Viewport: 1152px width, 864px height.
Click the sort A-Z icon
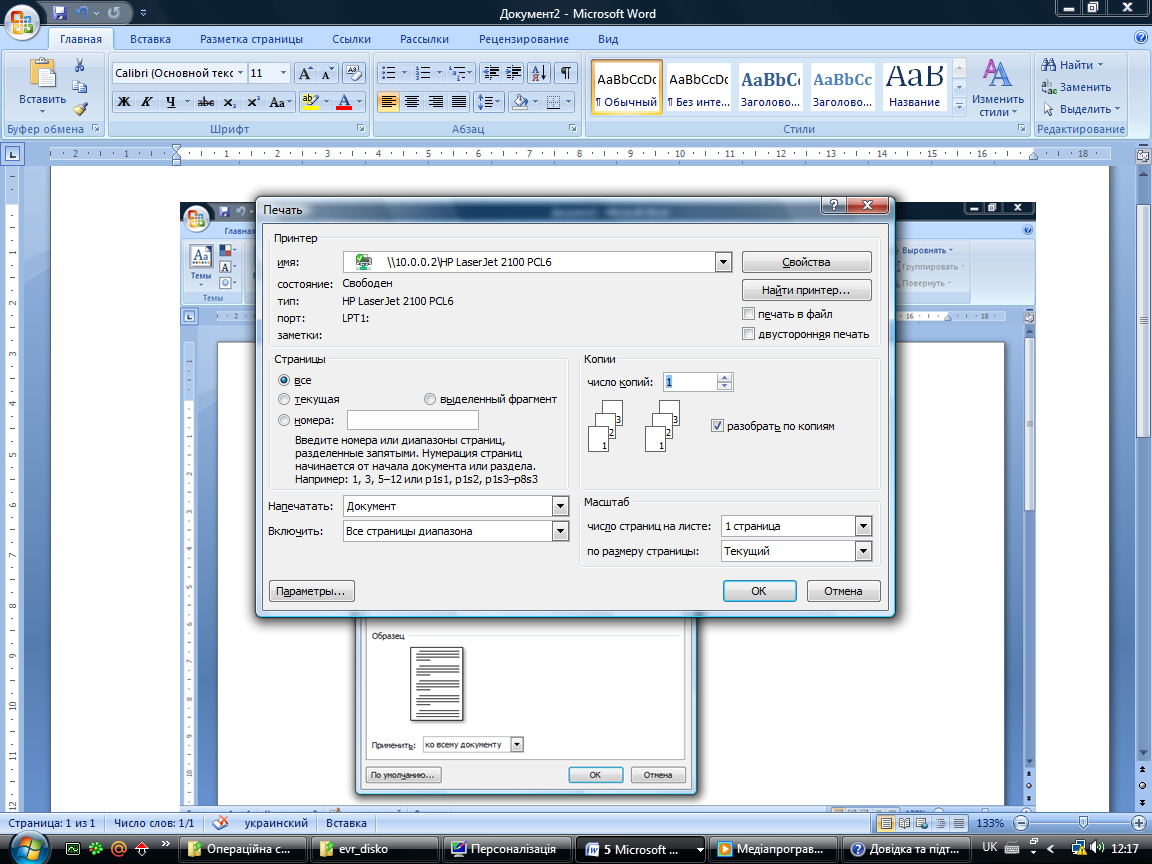click(539, 73)
